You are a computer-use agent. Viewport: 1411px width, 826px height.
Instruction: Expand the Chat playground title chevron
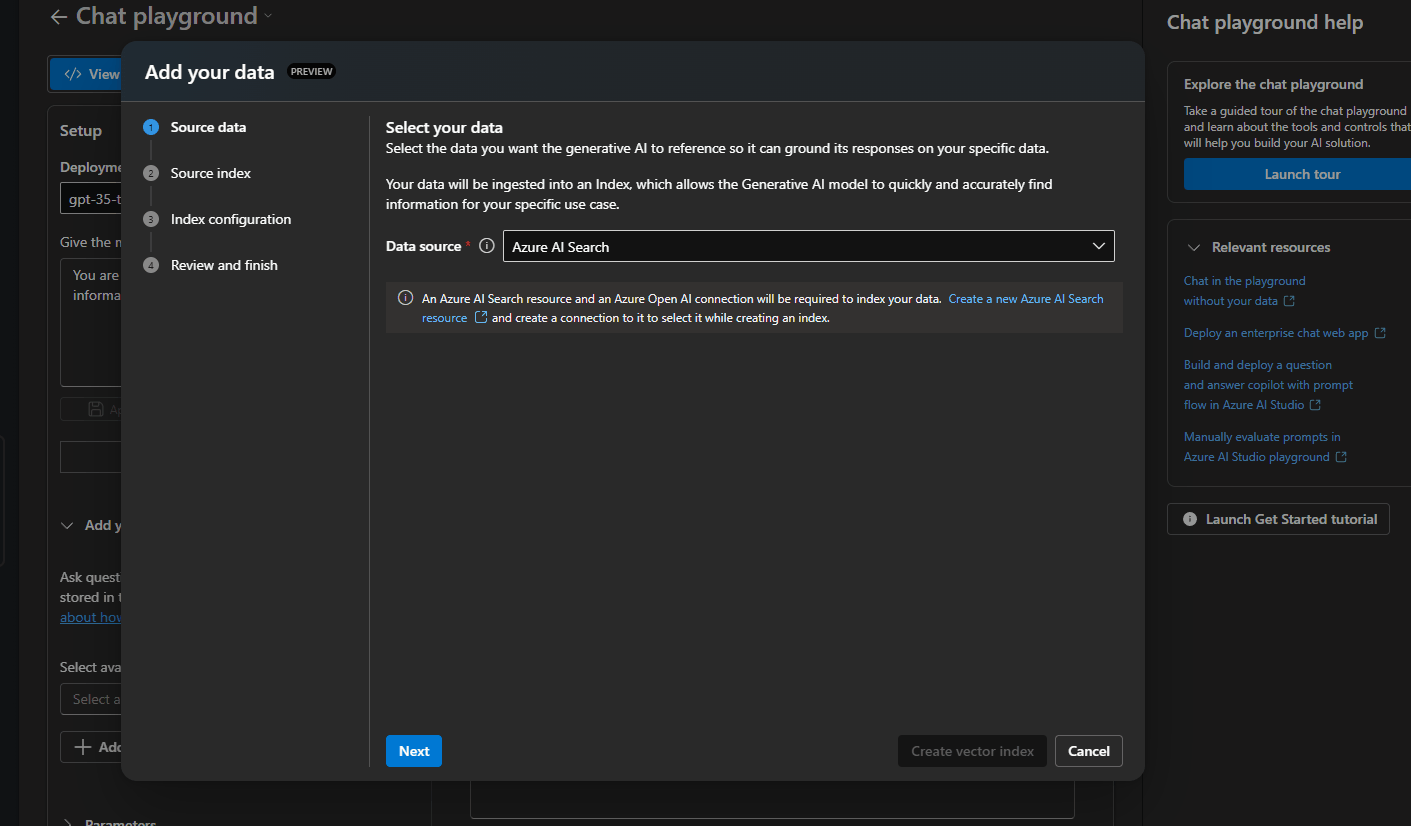(267, 16)
